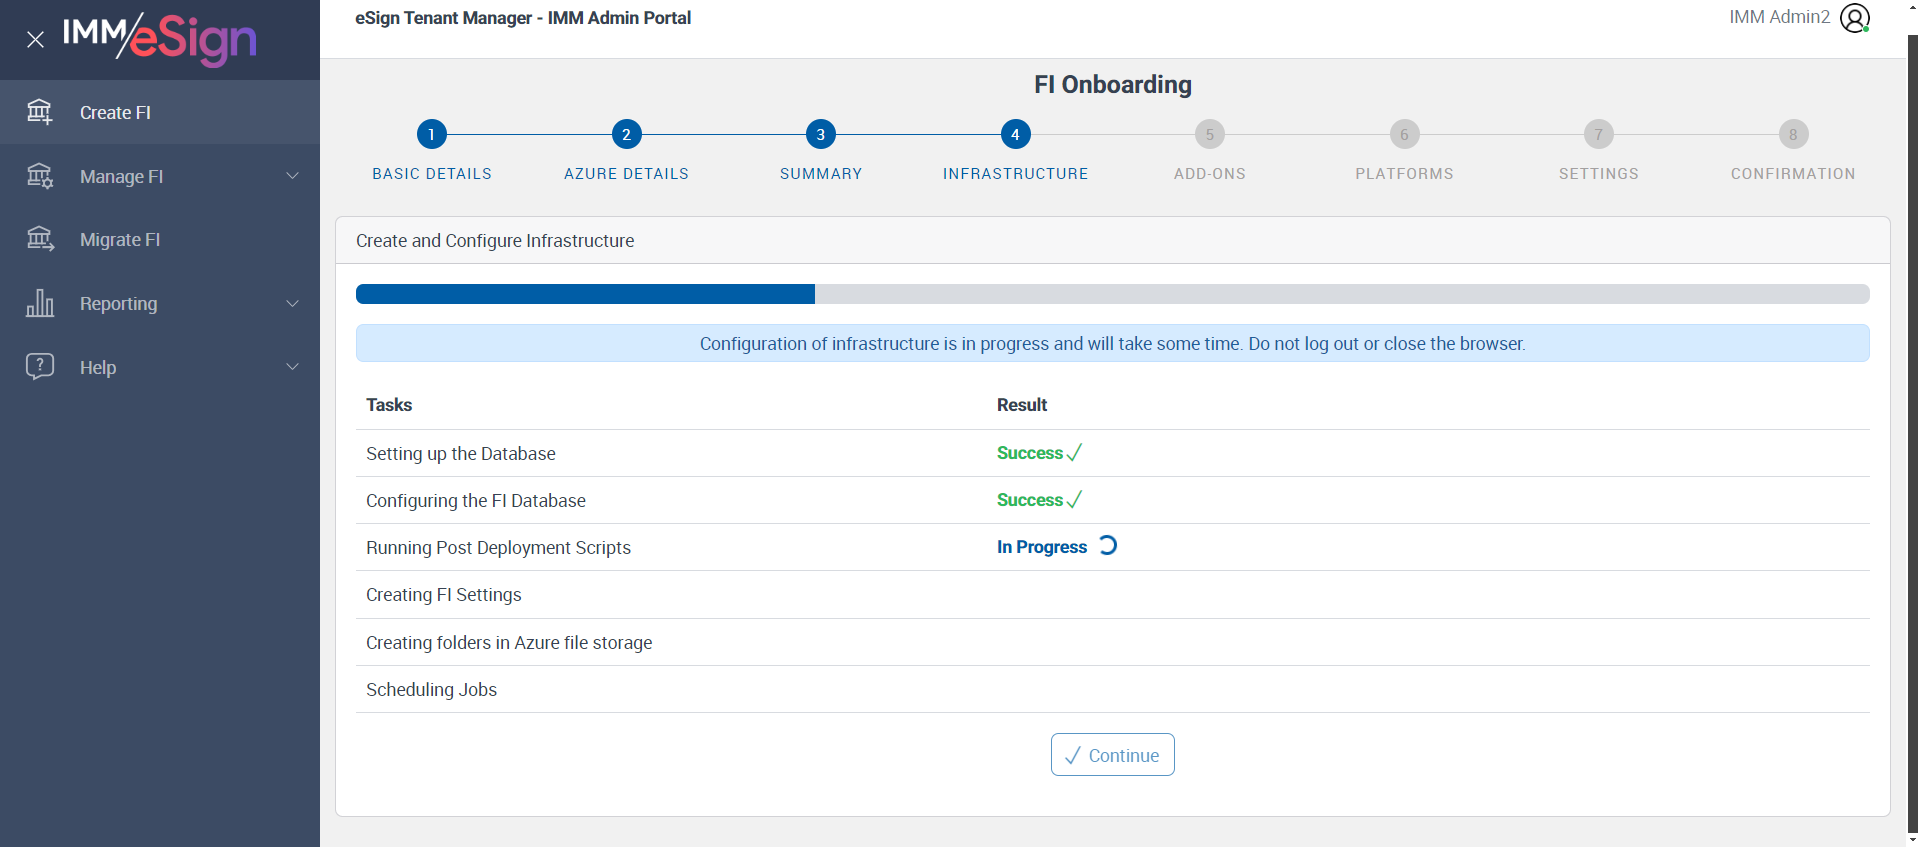Click the Create FI bank icon

click(40, 112)
